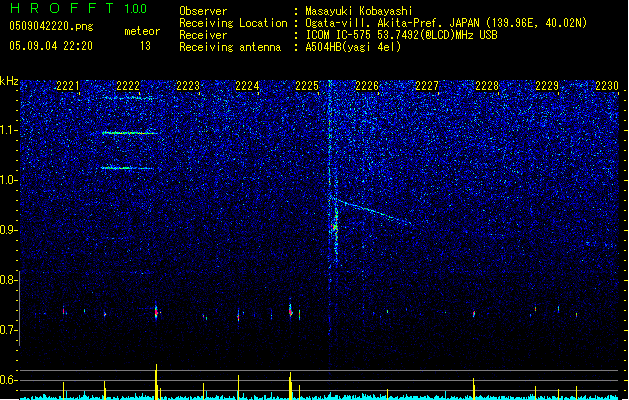Click the 2230 time marker

[607, 86]
